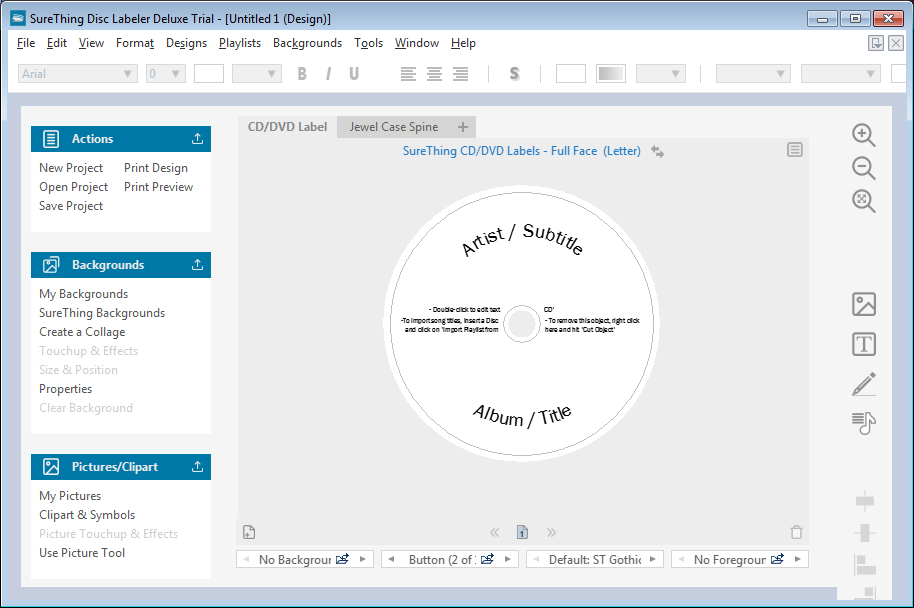Click the Zoom to Fit icon

[x=863, y=201]
